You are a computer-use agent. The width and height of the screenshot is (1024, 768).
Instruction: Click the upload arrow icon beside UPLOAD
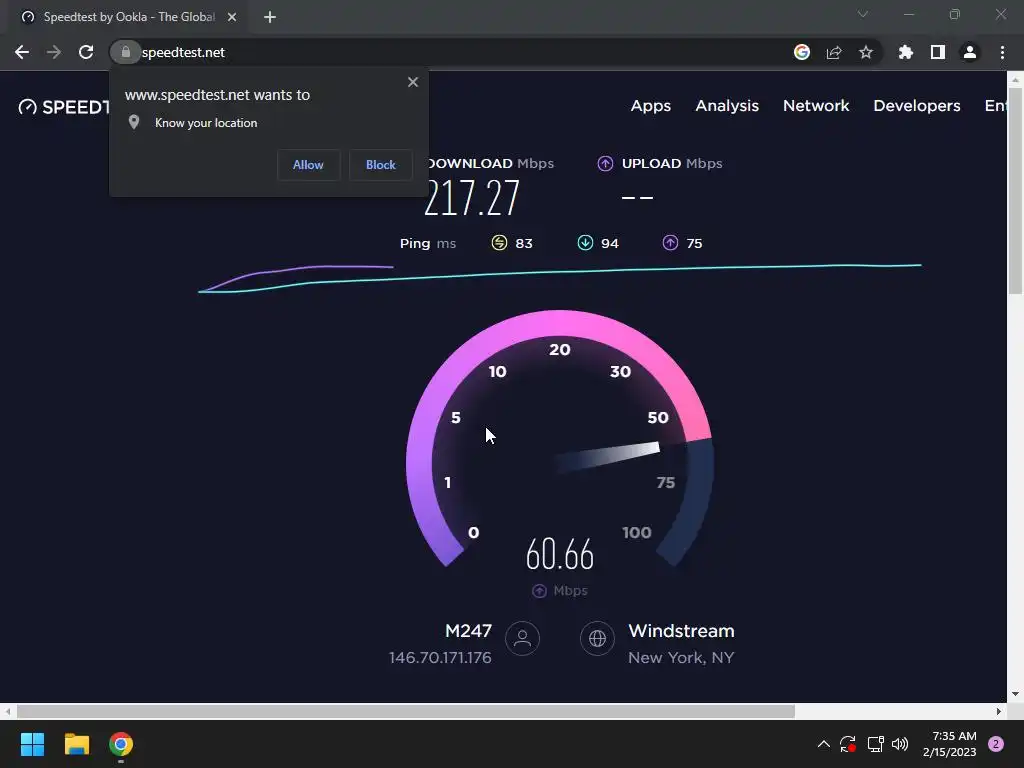pos(605,163)
